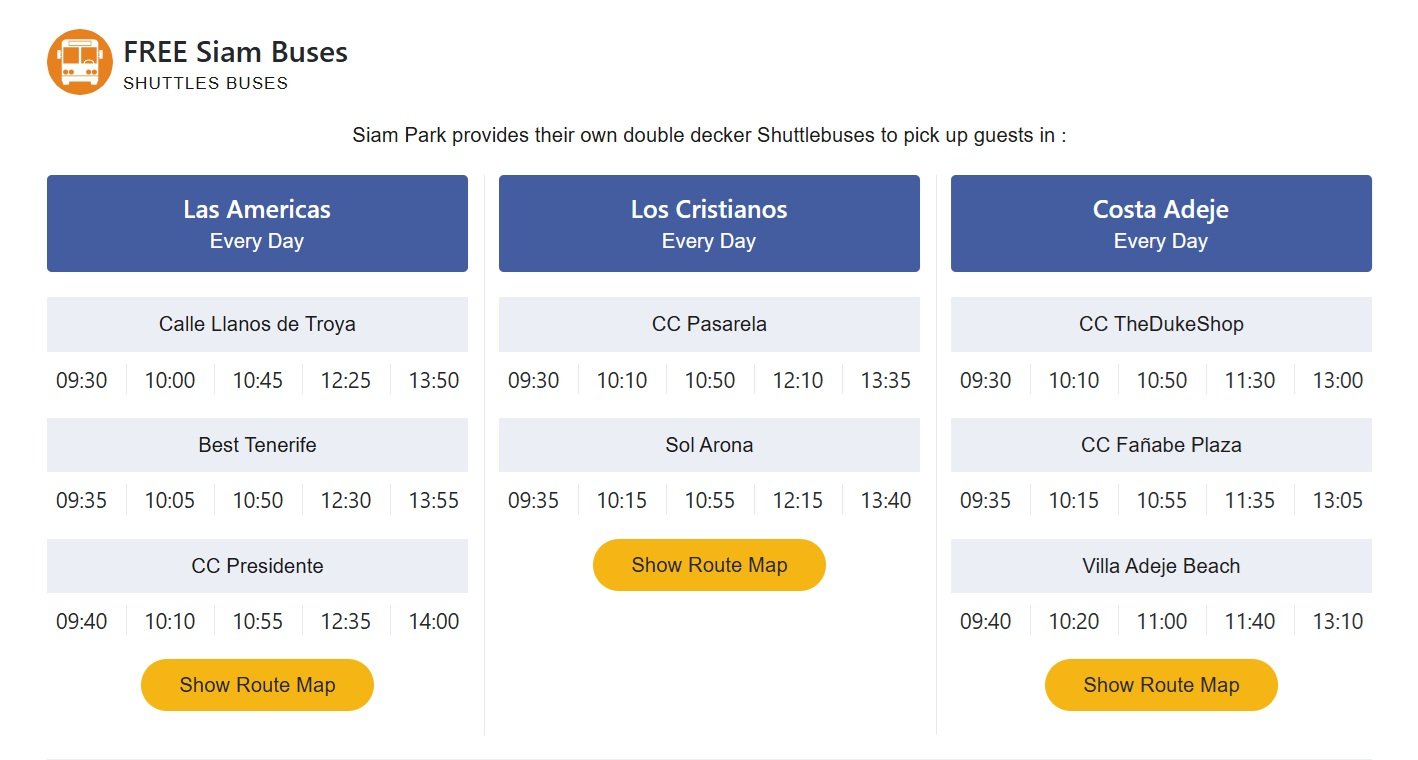
Task: Select the Las Americas header
Action: click(256, 222)
